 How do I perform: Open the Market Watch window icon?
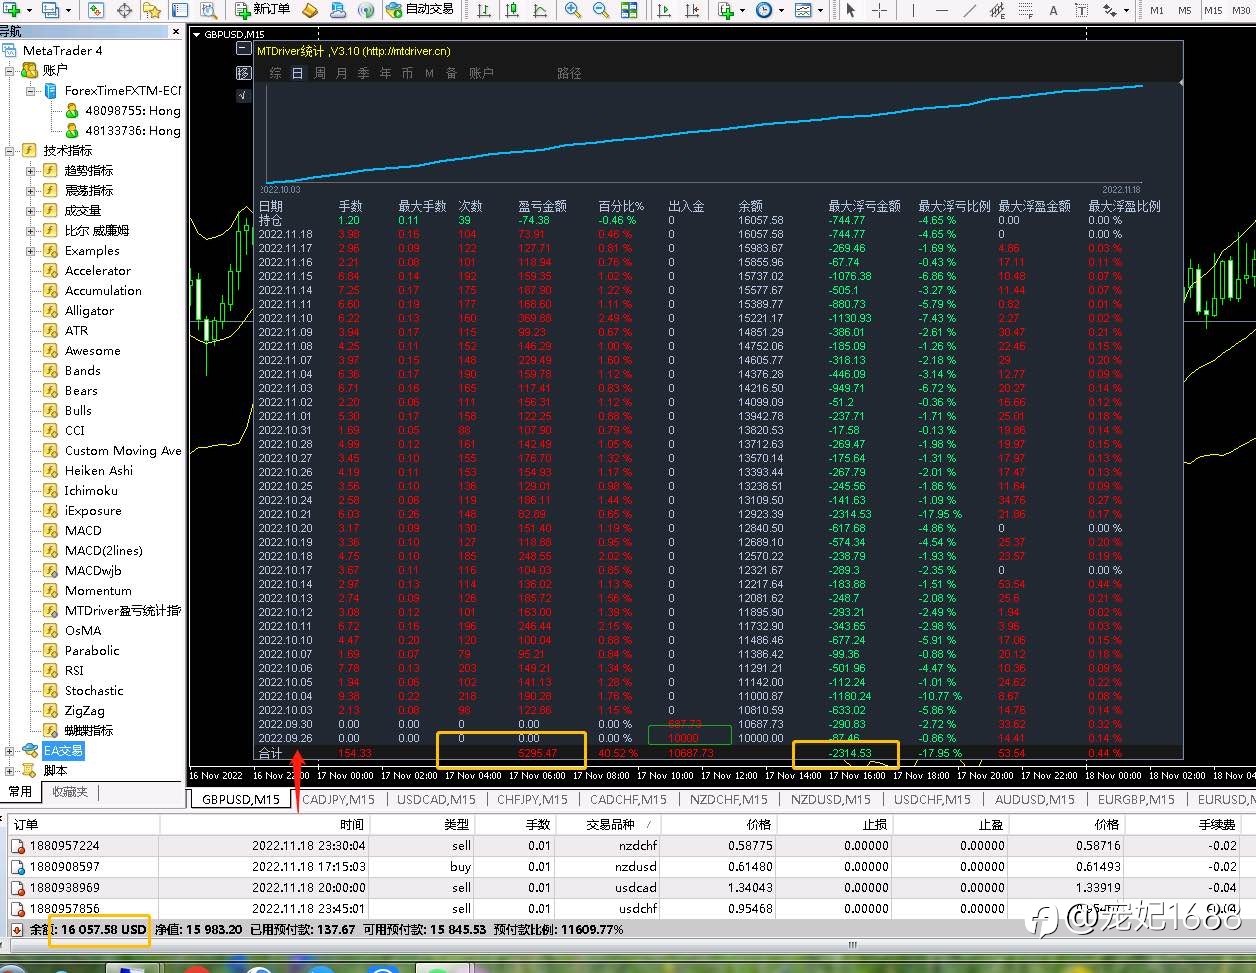click(96, 10)
